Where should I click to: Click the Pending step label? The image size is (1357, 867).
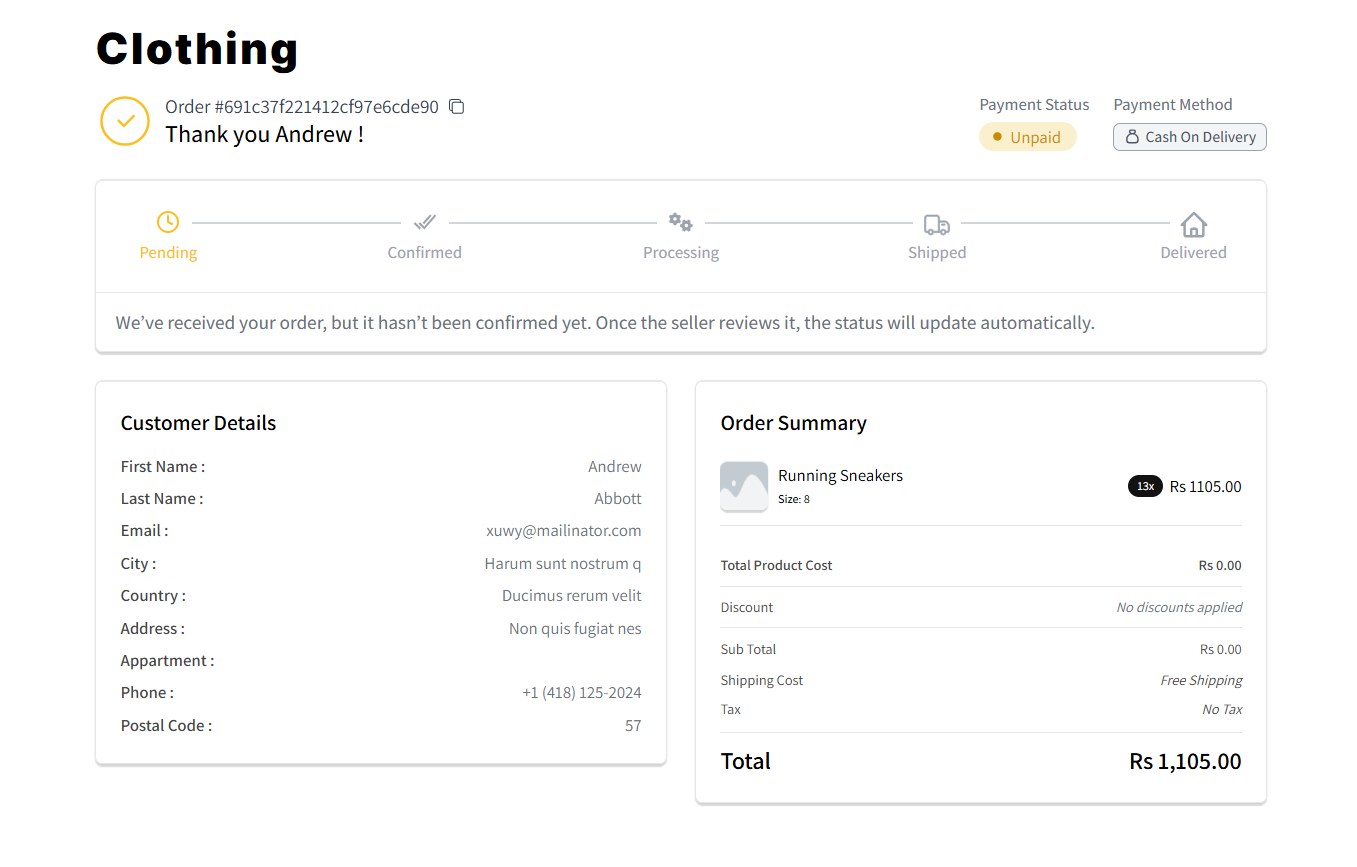pos(168,253)
